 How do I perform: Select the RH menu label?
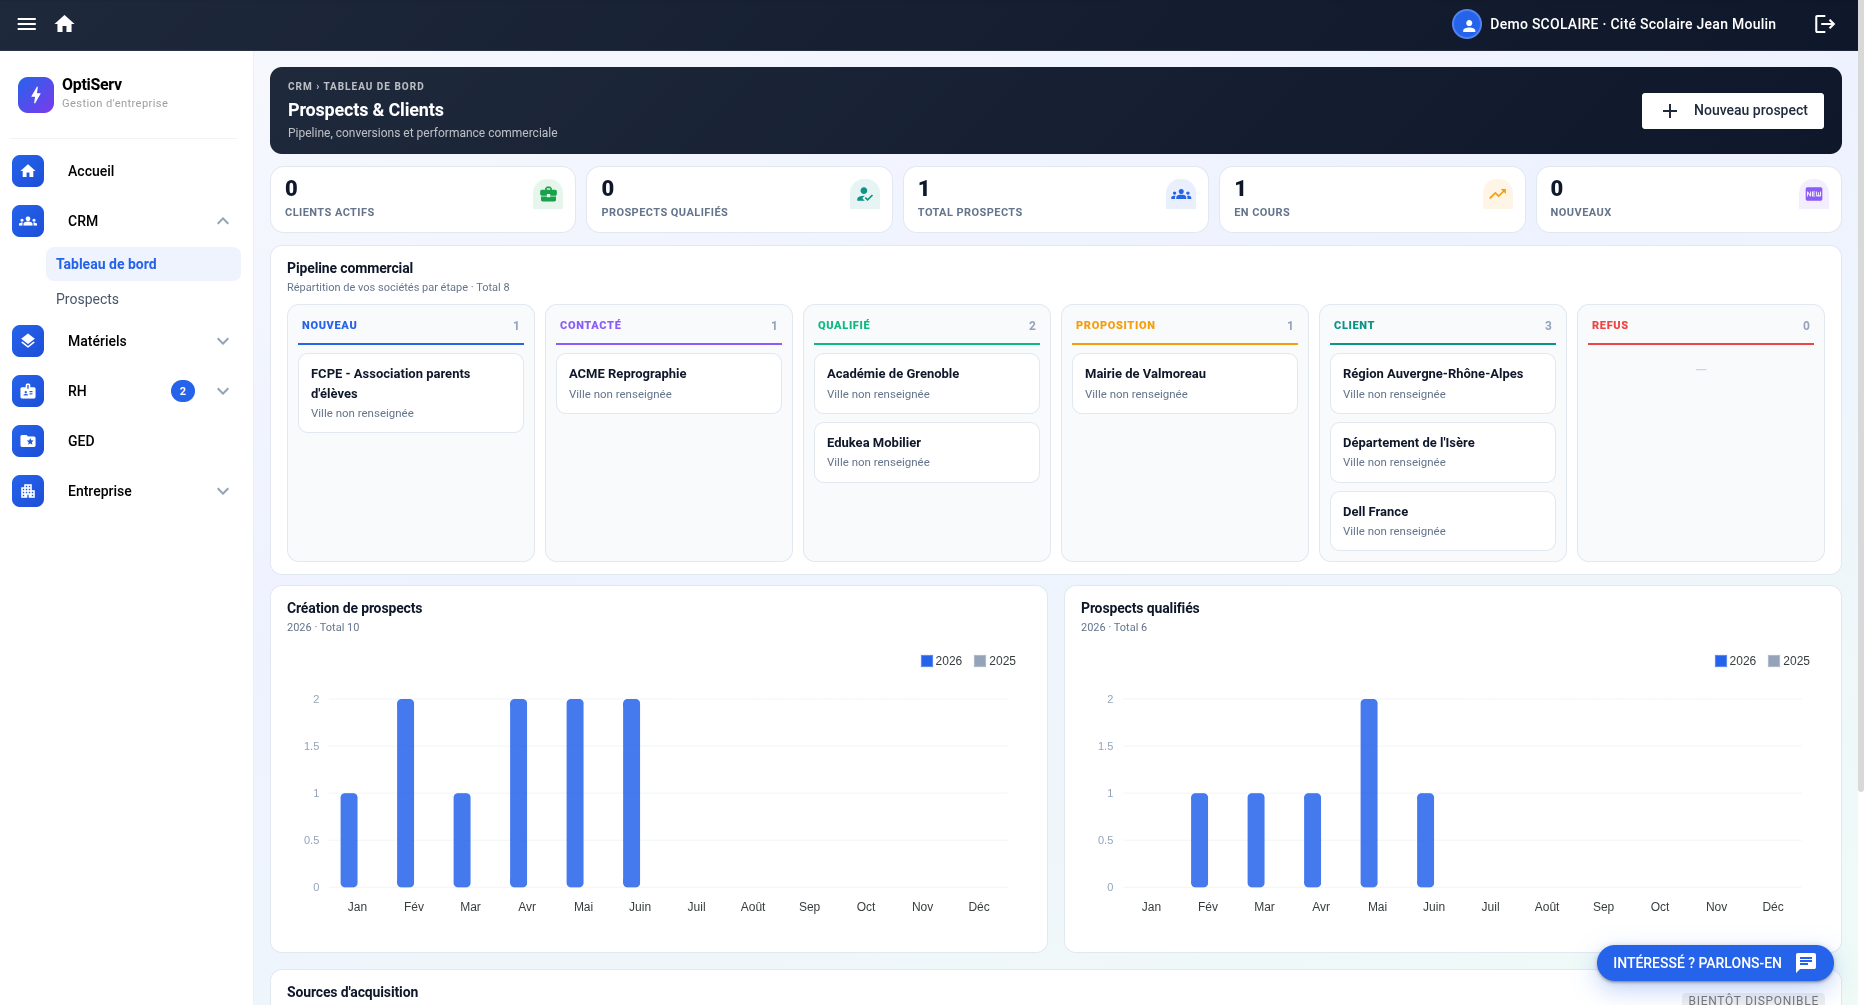coord(77,391)
